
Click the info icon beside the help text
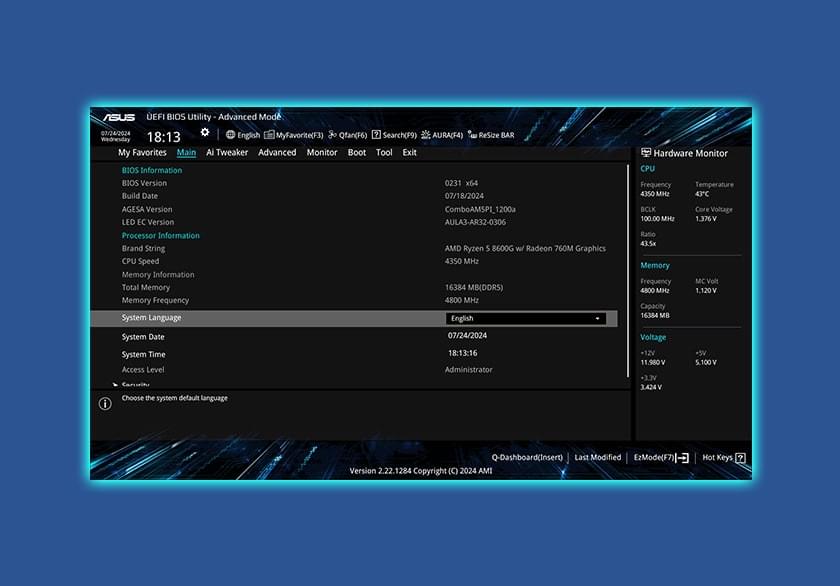(x=105, y=403)
